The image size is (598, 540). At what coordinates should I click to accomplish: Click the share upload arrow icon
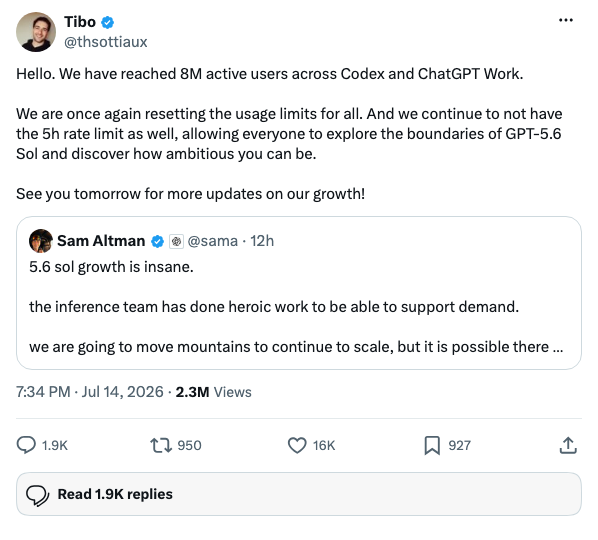click(x=568, y=445)
